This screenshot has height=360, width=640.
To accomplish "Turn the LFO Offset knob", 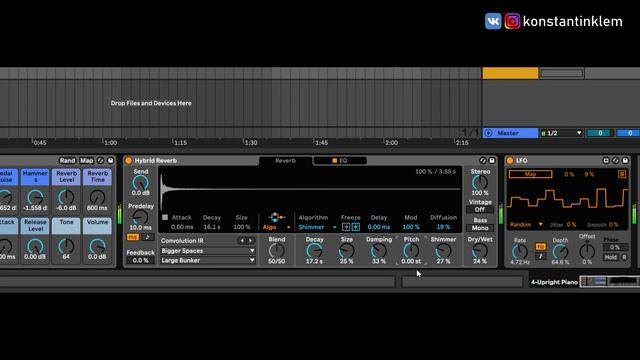I will click(x=587, y=251).
